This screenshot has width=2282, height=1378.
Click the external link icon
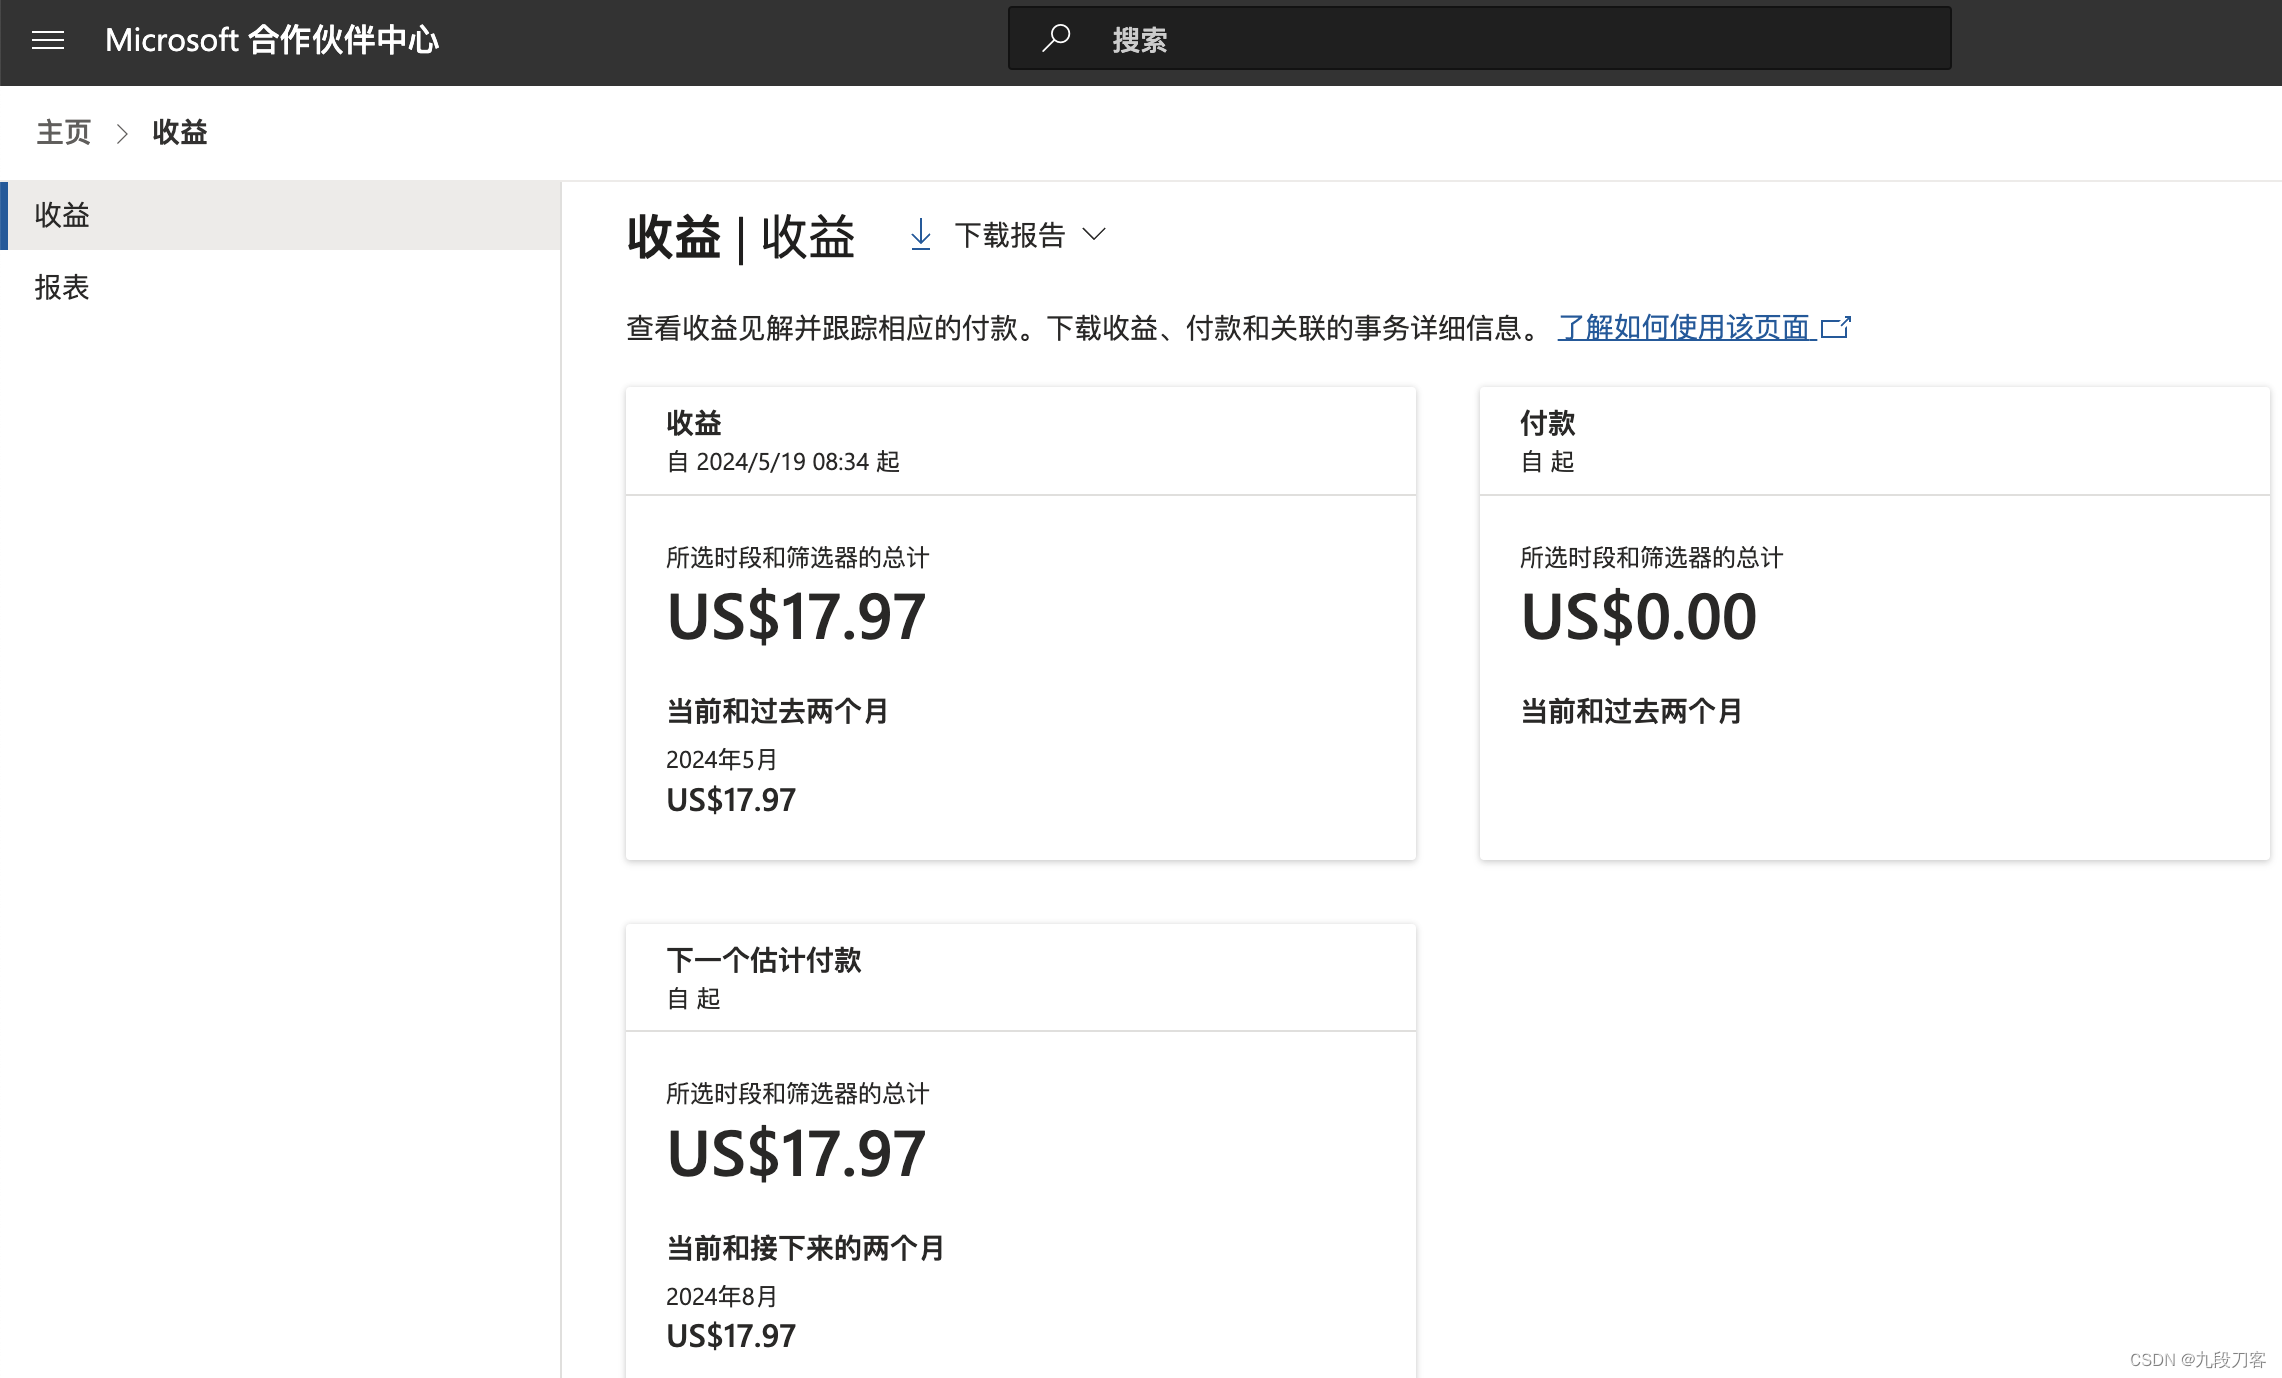point(1836,327)
